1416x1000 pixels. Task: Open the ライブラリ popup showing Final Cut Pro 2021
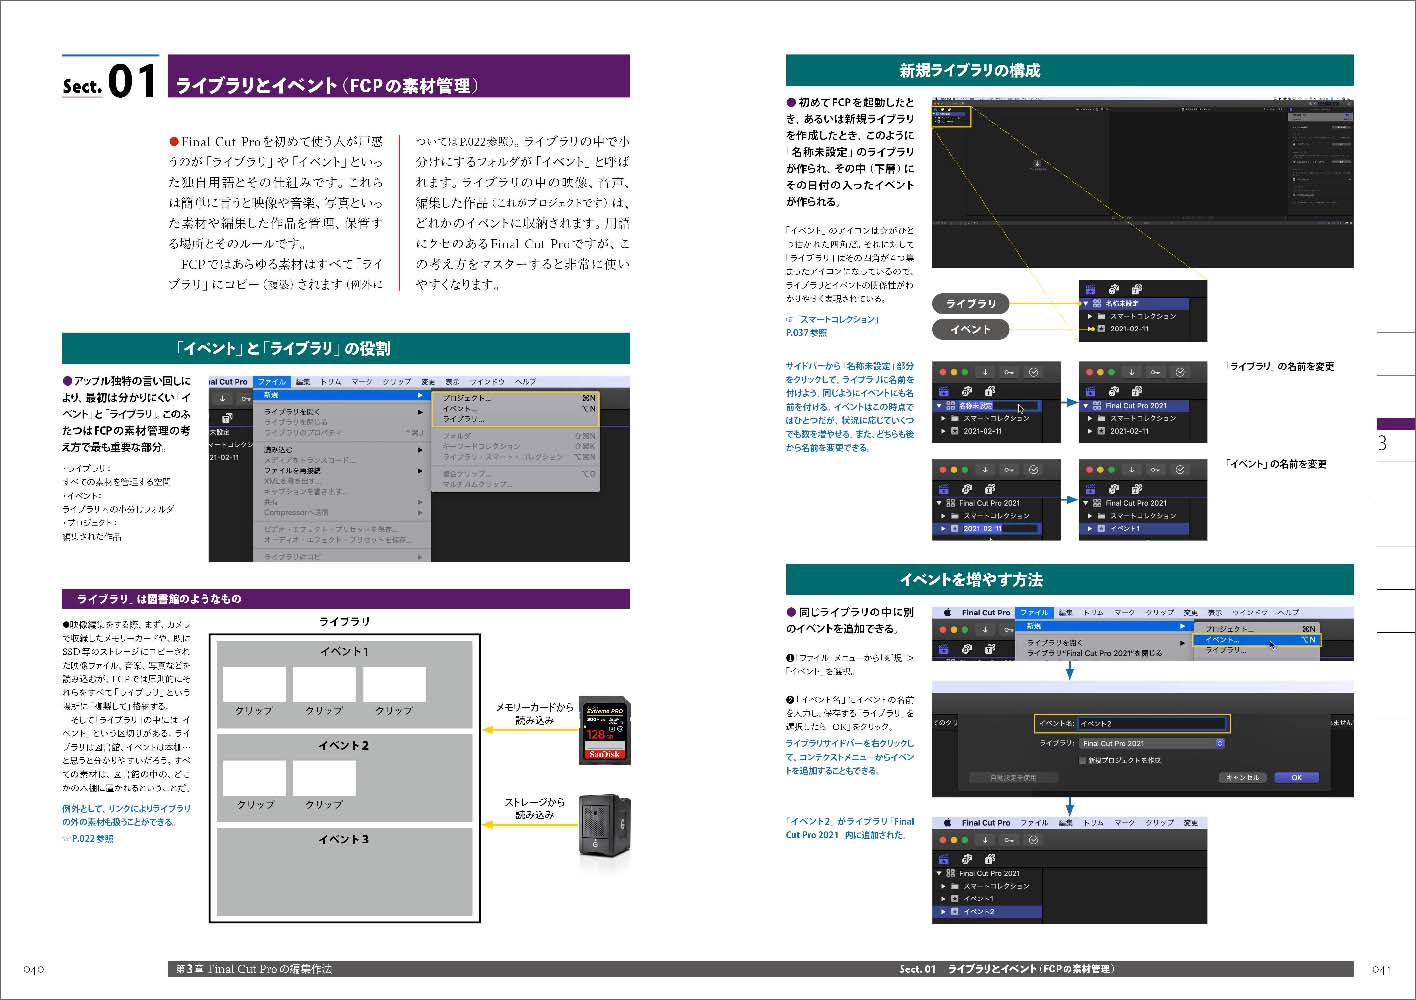[1152, 743]
